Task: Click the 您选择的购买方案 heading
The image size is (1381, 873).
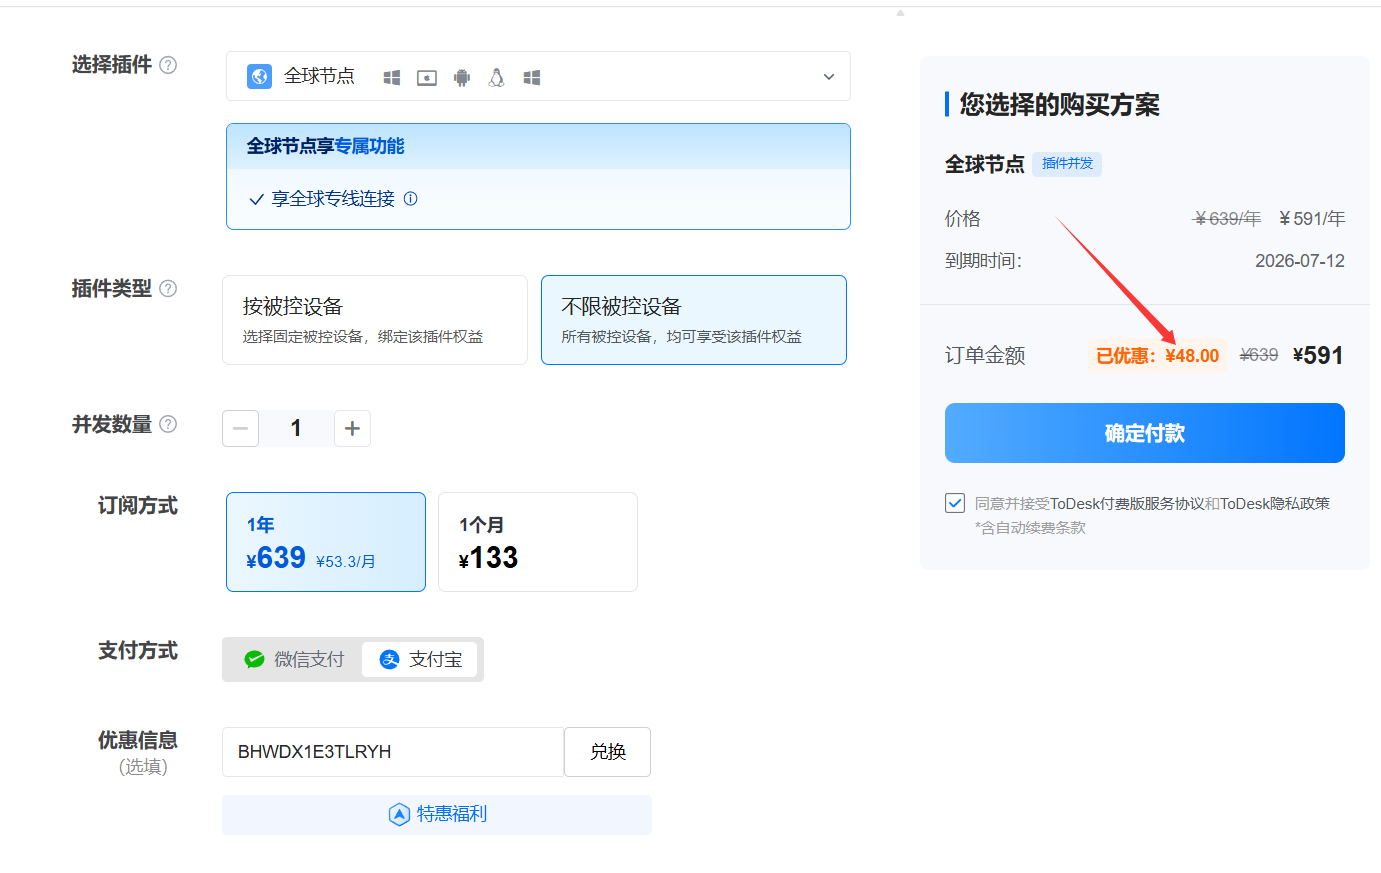Action: [x=1060, y=104]
